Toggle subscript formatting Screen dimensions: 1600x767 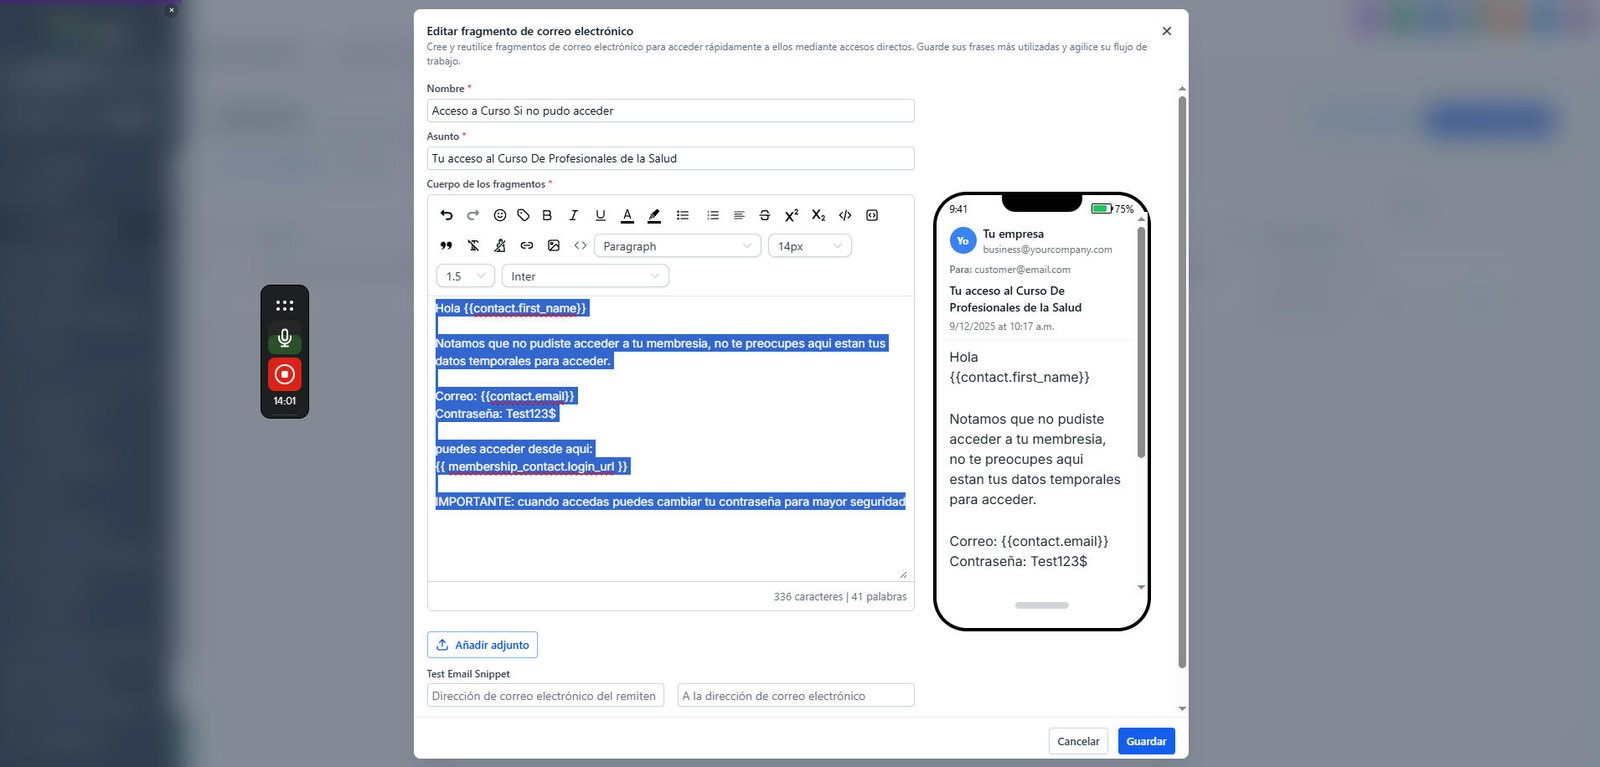point(818,215)
